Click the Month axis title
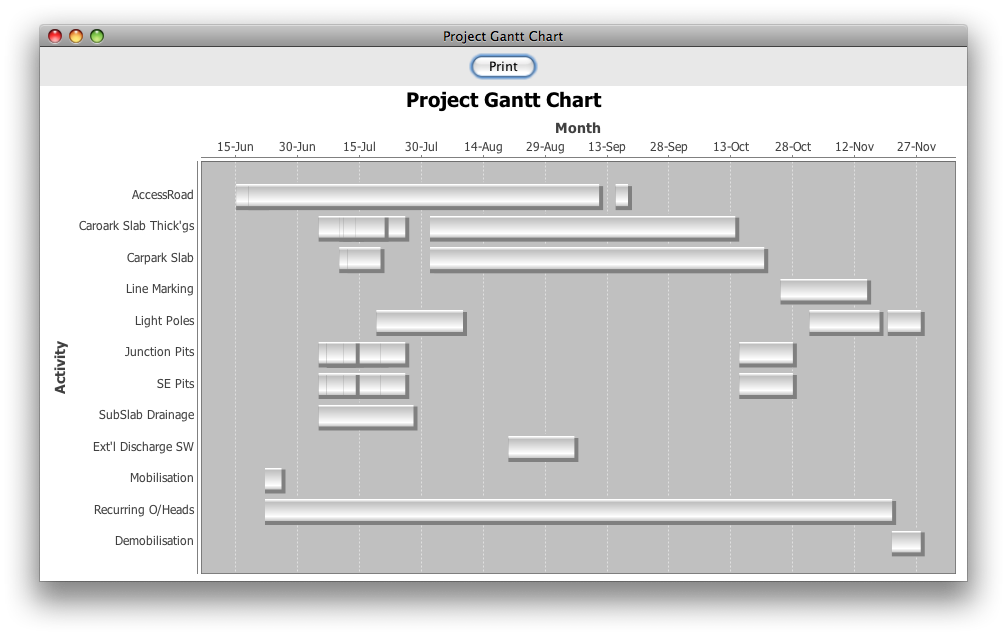1007x636 pixels. pyautogui.click(x=578, y=128)
